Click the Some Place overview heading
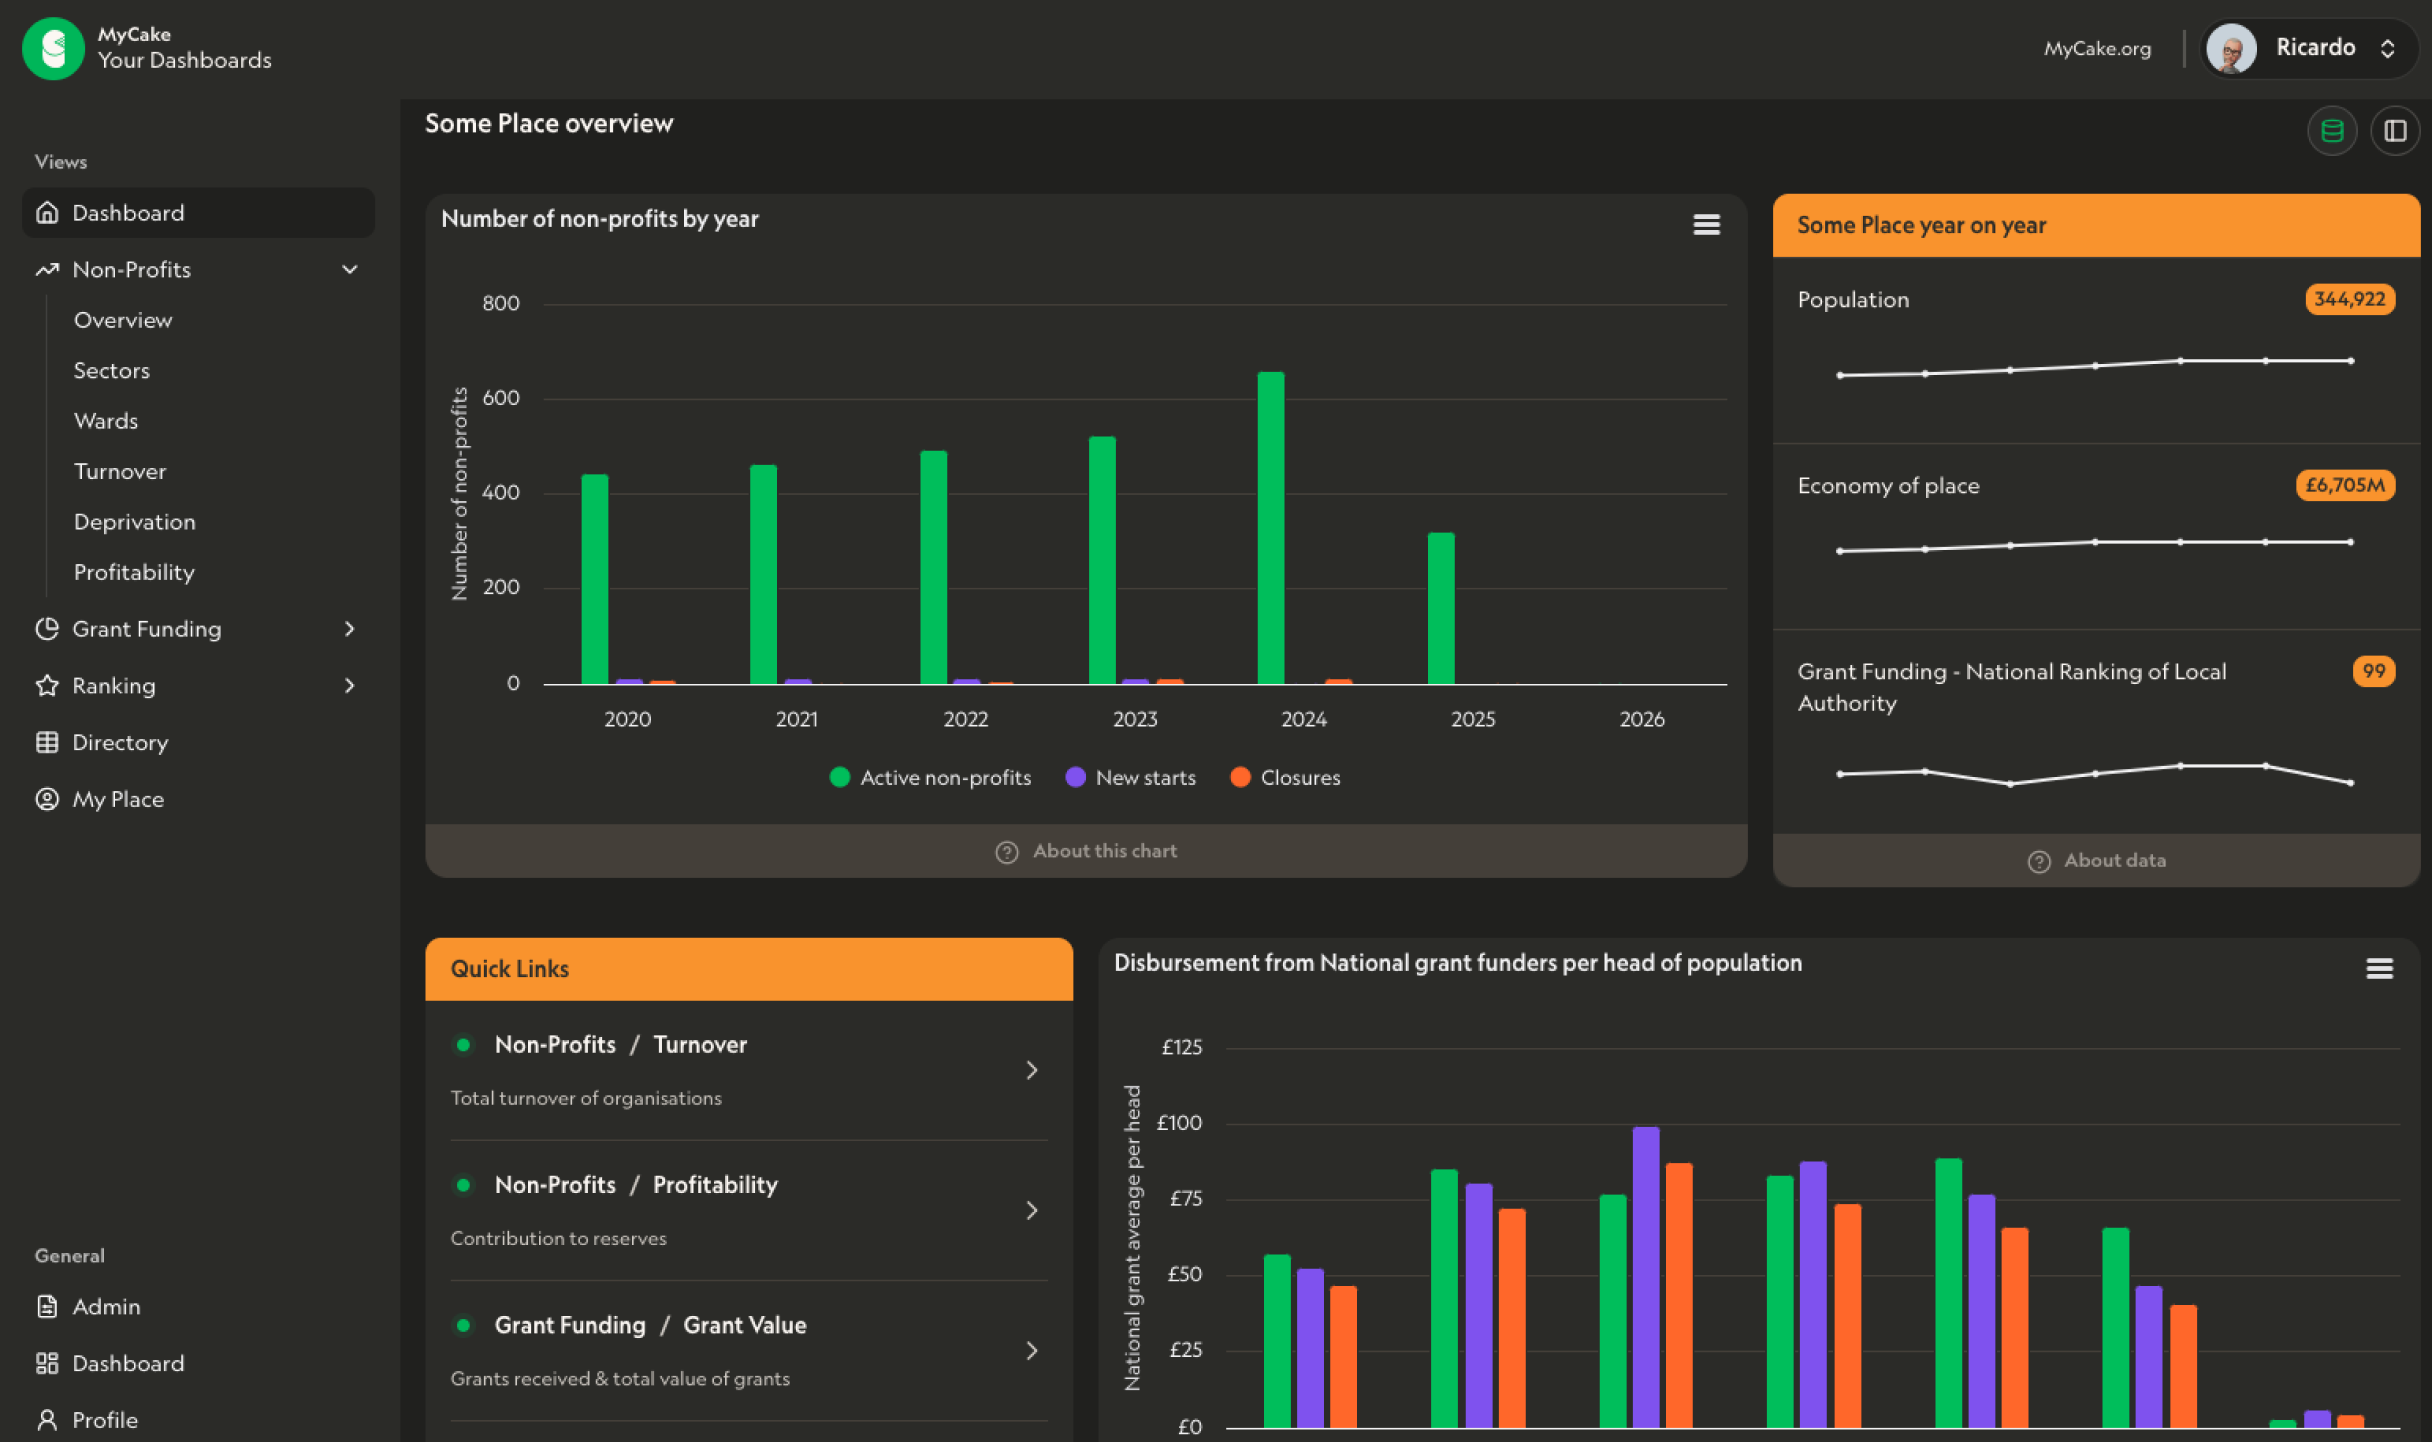 (549, 123)
